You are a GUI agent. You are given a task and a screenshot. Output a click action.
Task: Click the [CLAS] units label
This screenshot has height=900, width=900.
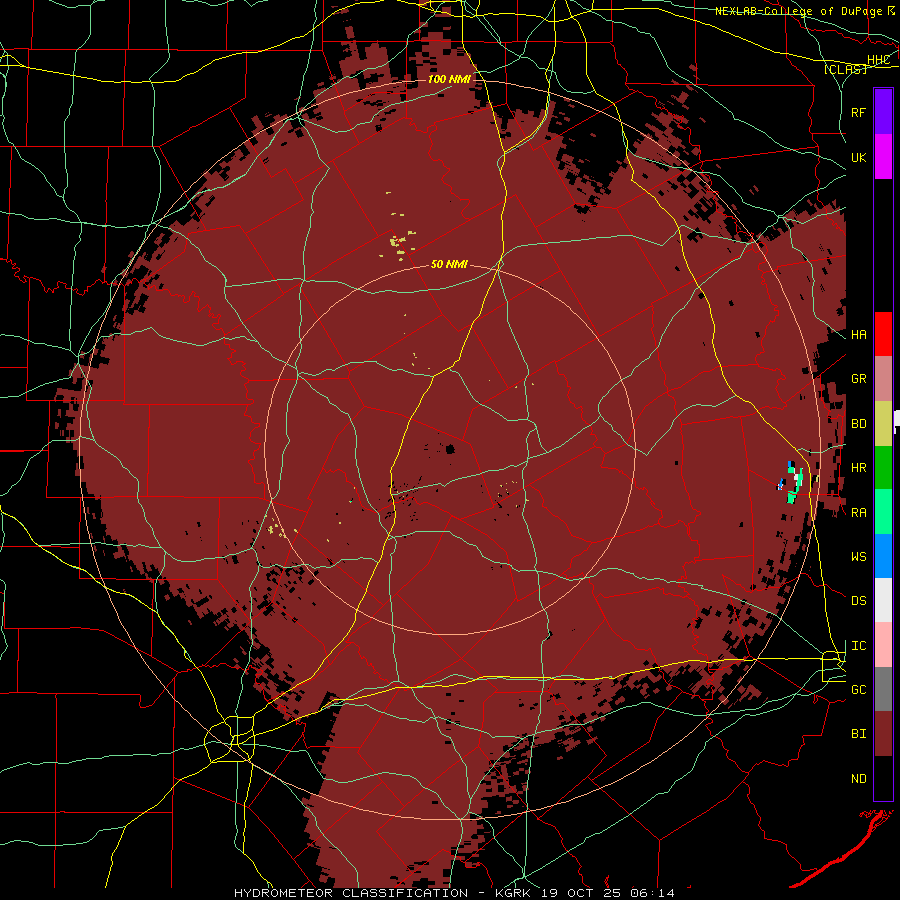[x=845, y=69]
